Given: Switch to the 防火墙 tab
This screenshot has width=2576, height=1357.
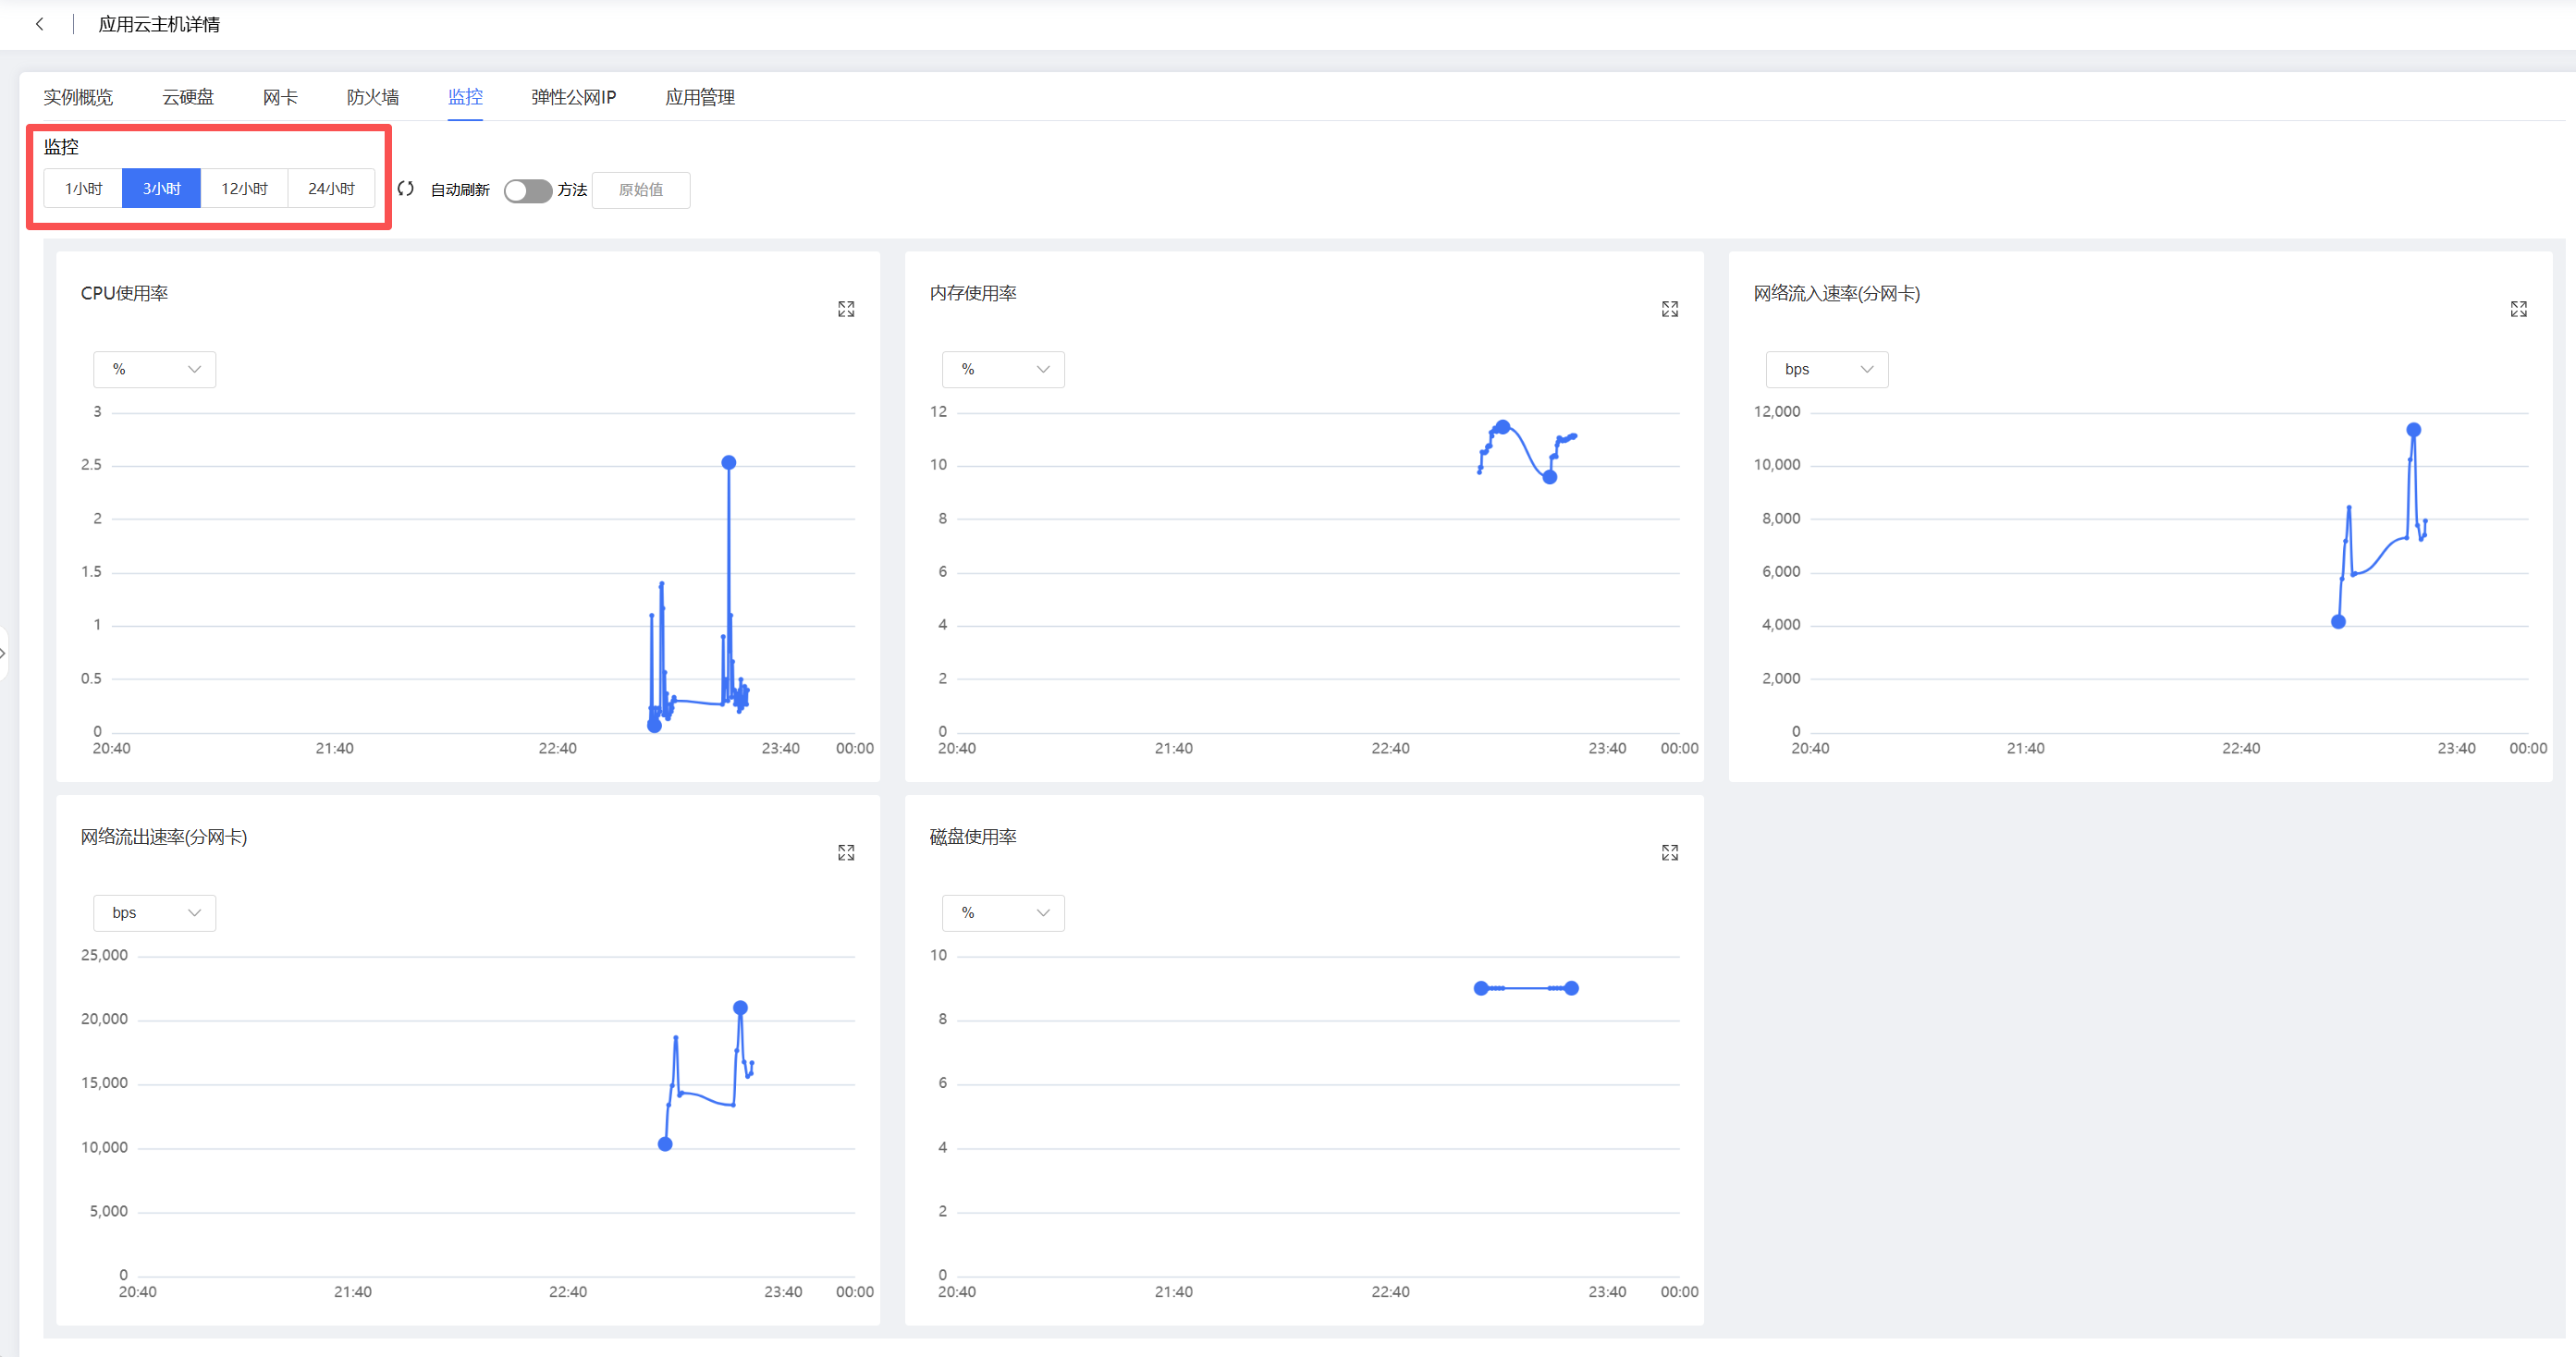Looking at the screenshot, I should click(x=373, y=97).
